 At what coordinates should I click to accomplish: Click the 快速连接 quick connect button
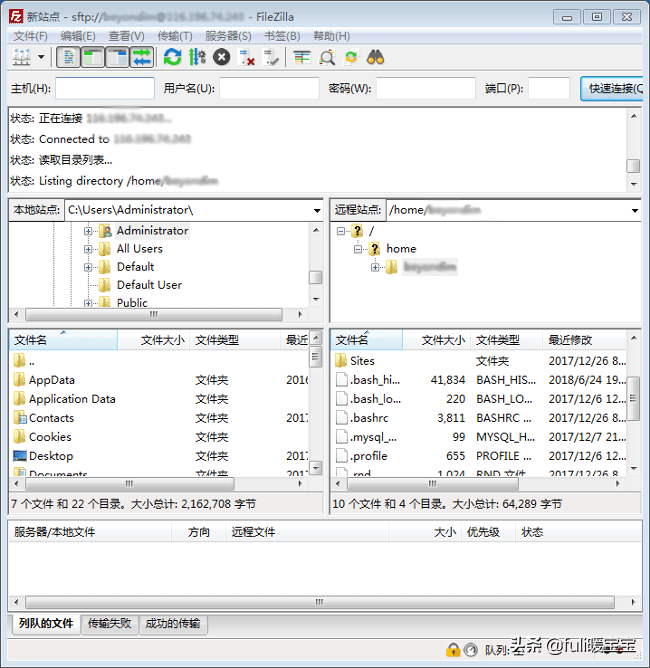tap(613, 88)
